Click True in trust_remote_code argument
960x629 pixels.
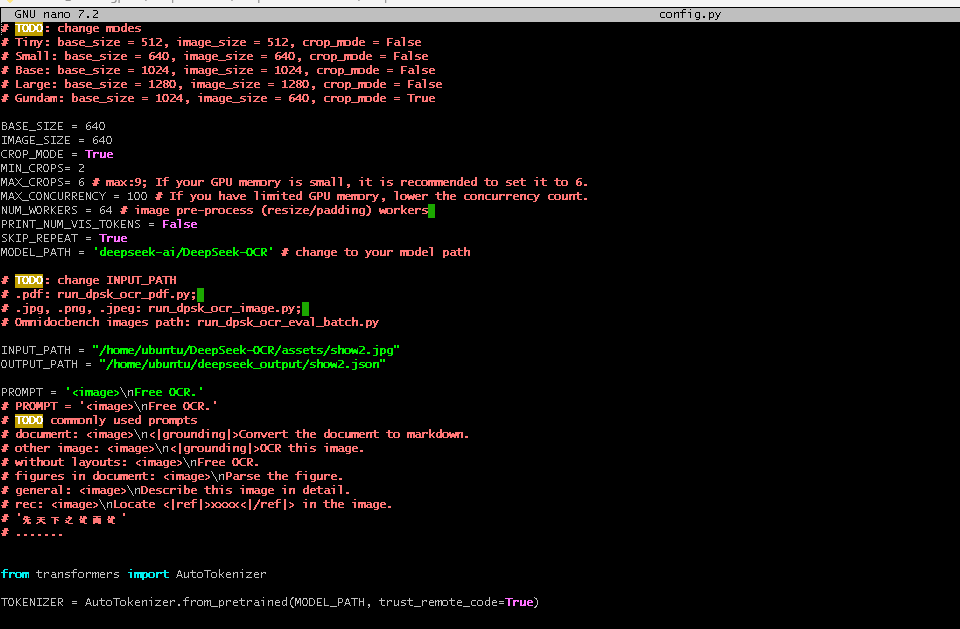click(x=519, y=602)
